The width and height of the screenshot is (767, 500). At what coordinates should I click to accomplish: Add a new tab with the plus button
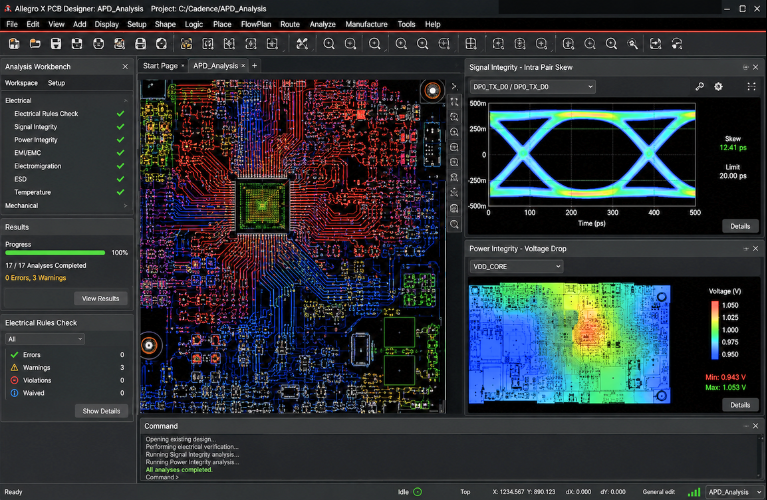tap(254, 66)
